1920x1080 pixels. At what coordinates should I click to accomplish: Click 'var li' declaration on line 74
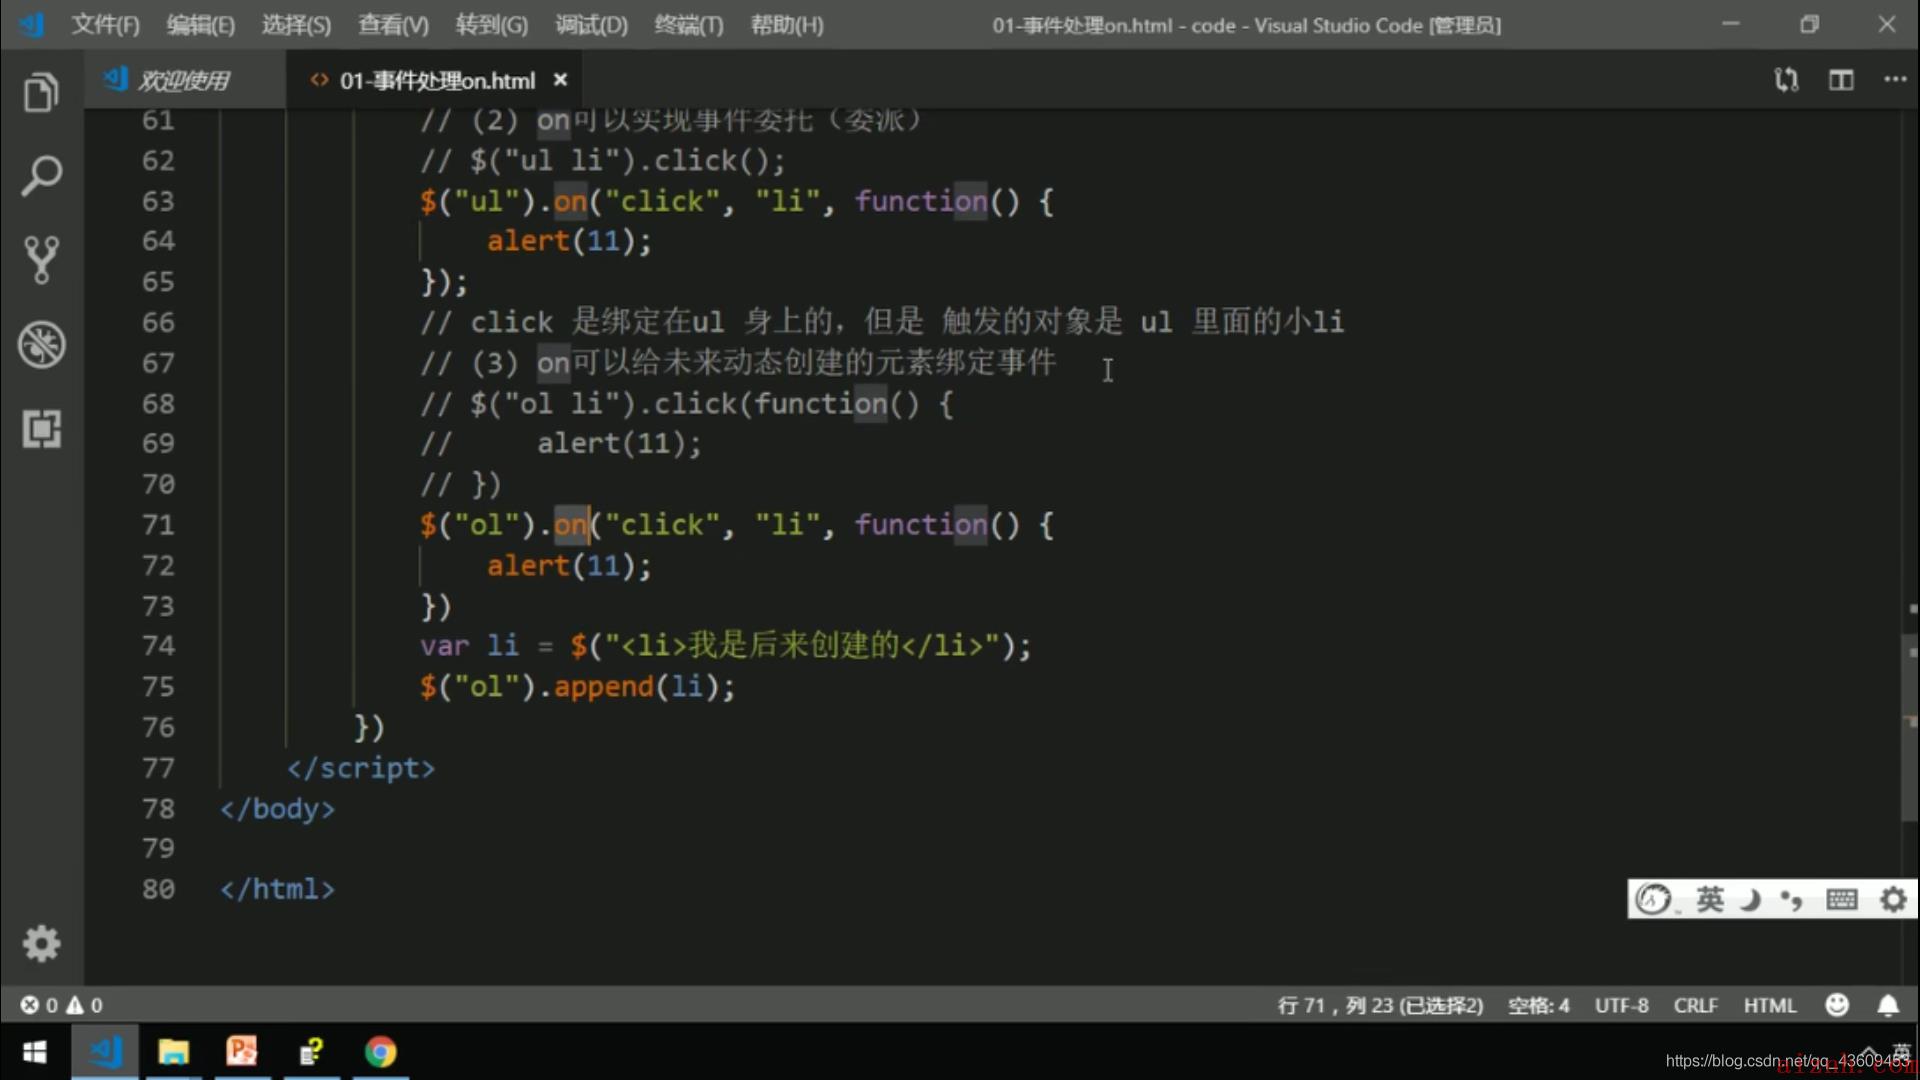[469, 646]
